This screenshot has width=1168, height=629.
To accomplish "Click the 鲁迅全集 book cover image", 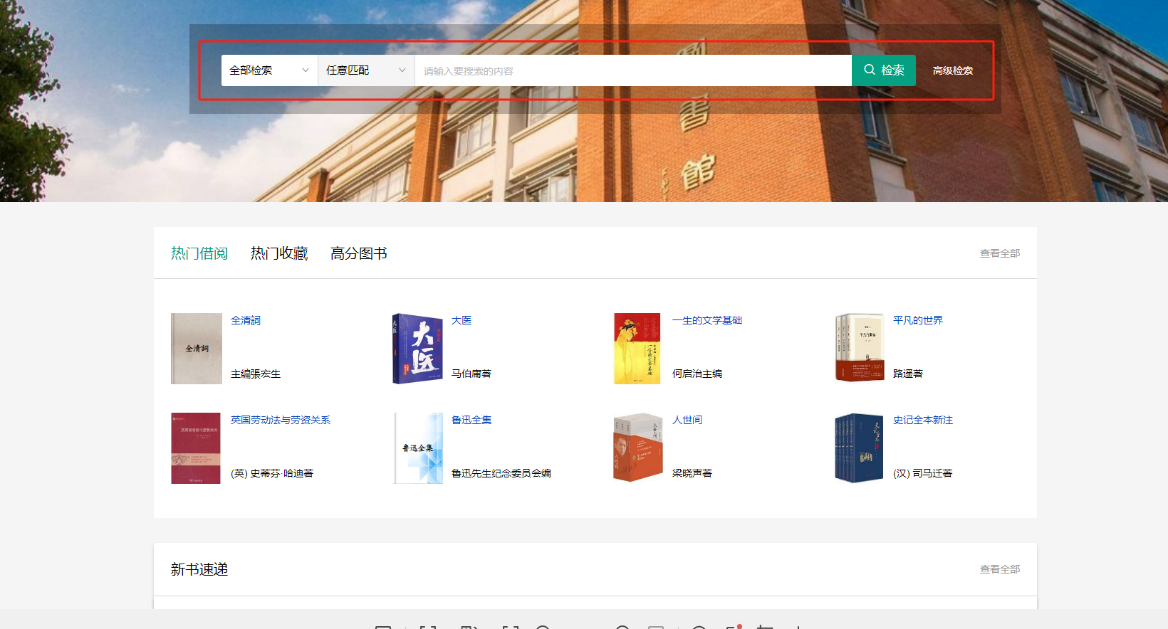I will coord(418,448).
